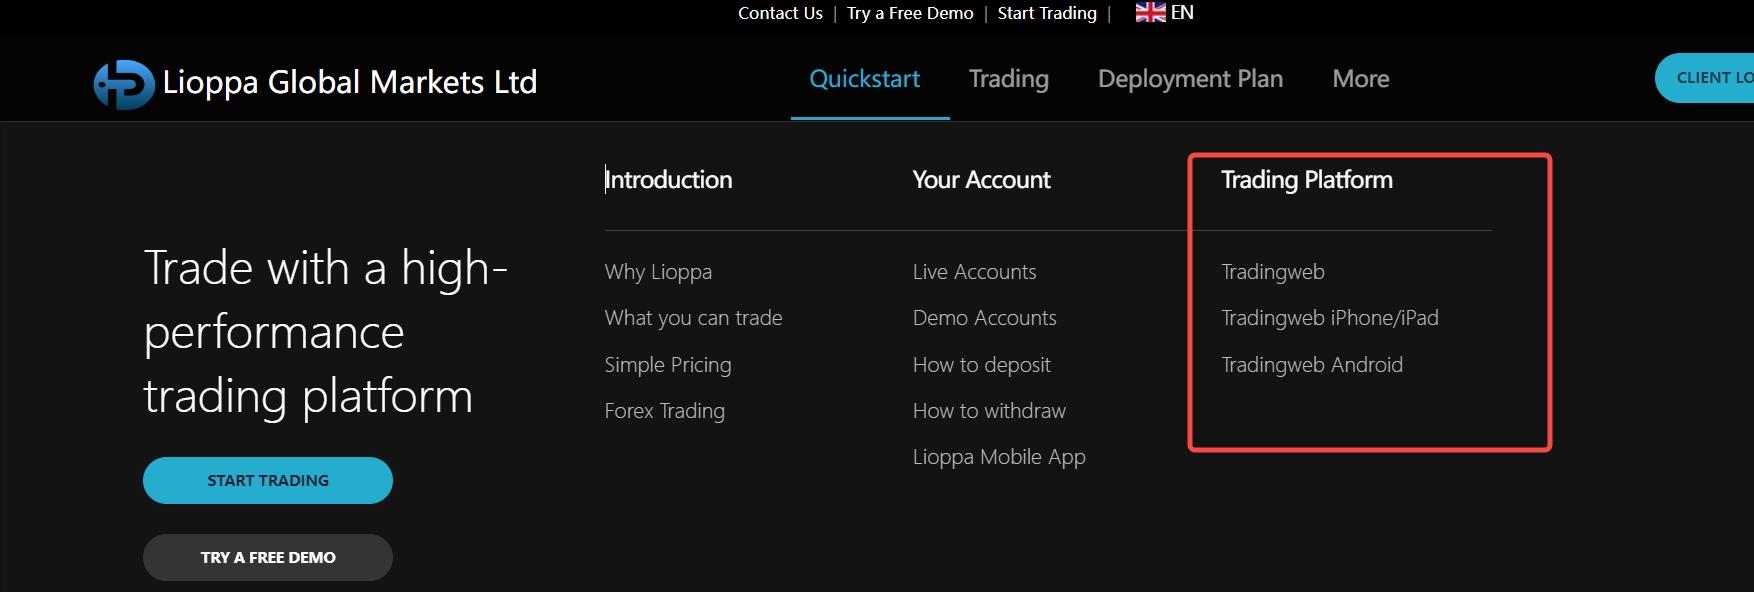Open the Trading menu tab

tap(1009, 79)
